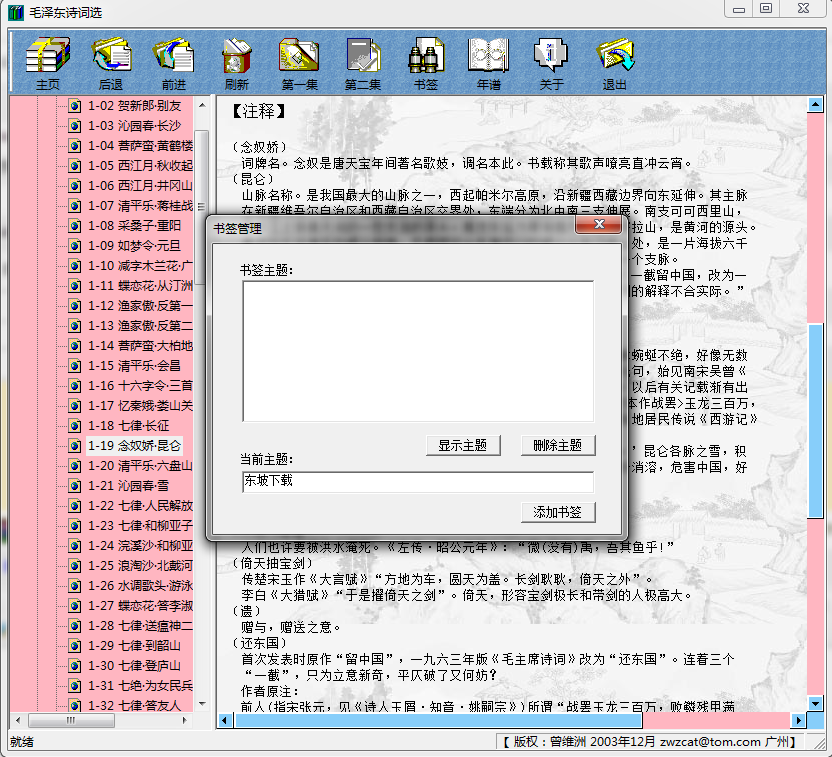Open 书签 bookmarks binoculars icon
The width and height of the screenshot is (832, 757).
[426, 63]
